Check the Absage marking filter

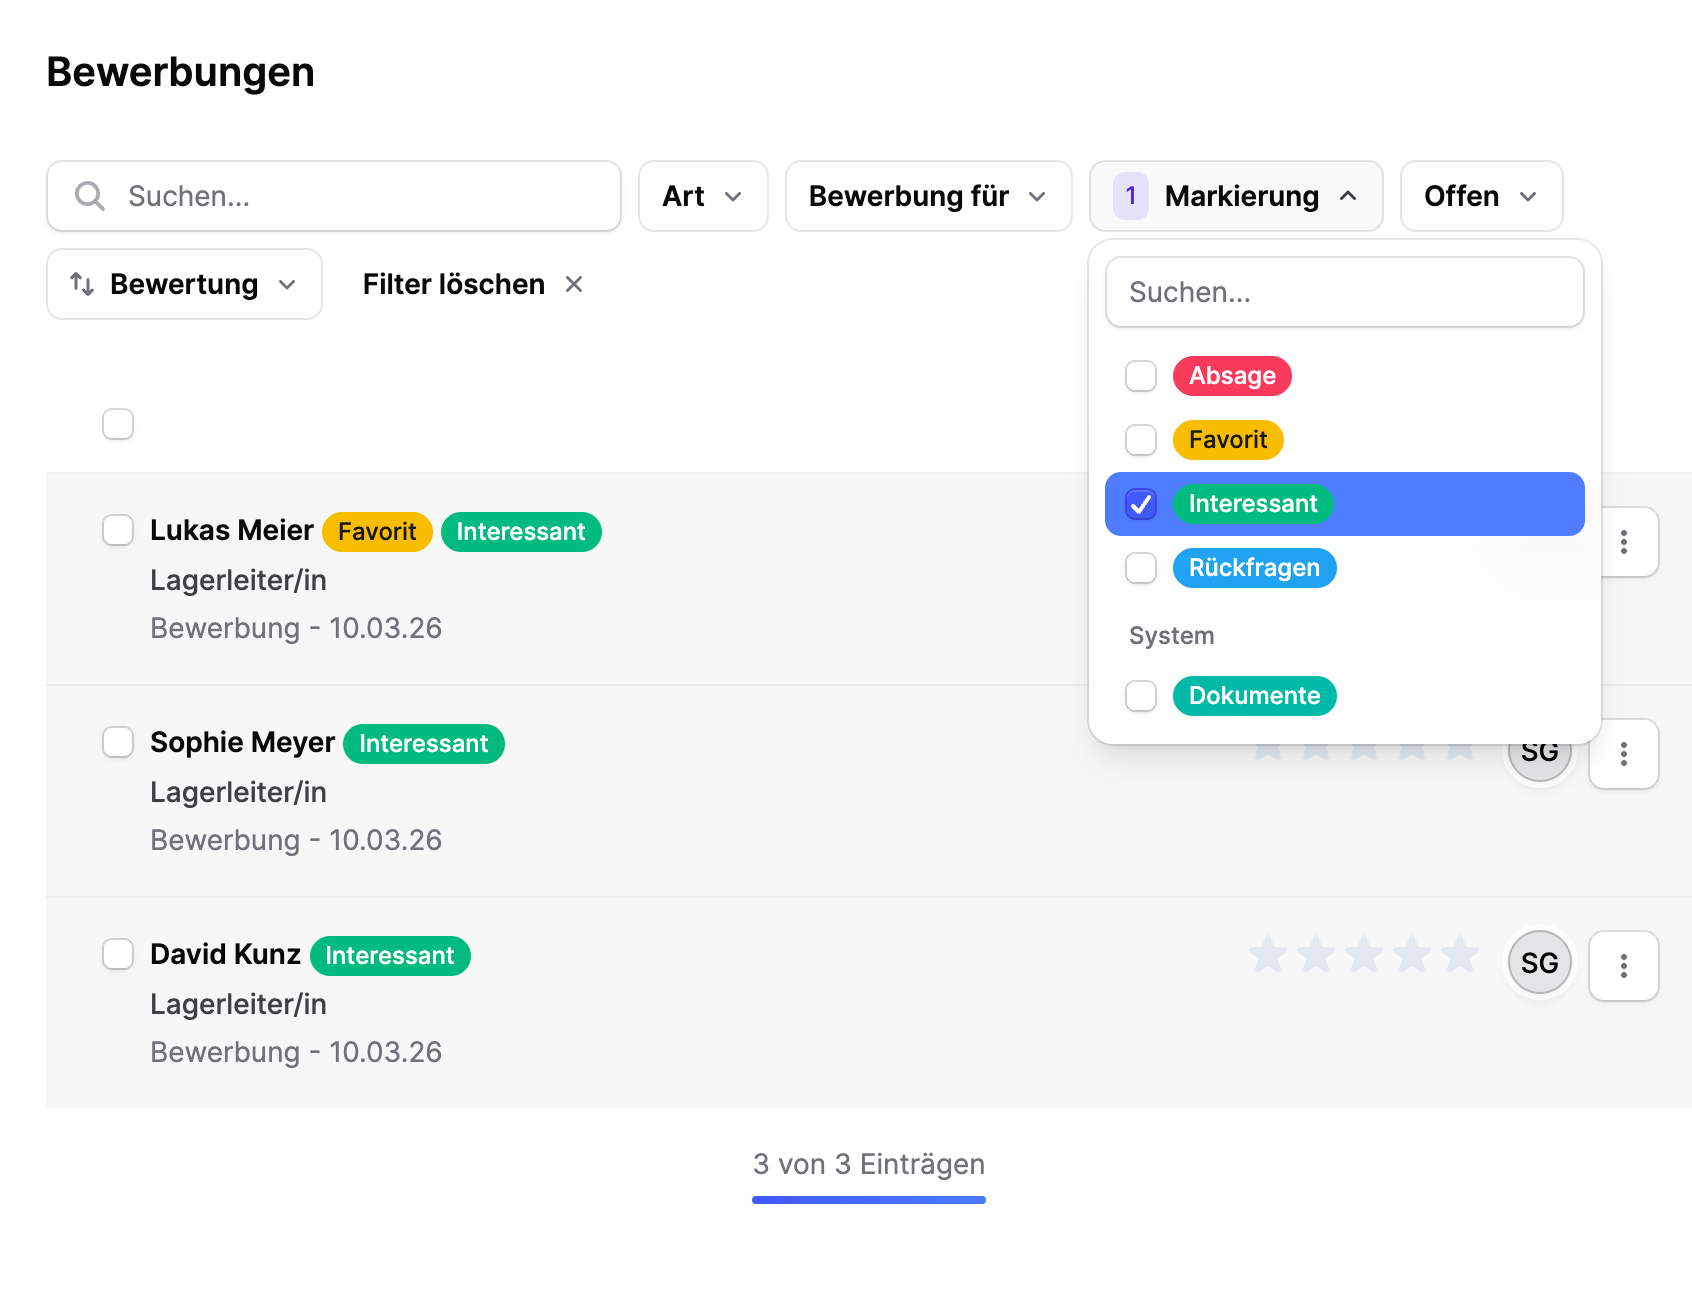(1141, 376)
